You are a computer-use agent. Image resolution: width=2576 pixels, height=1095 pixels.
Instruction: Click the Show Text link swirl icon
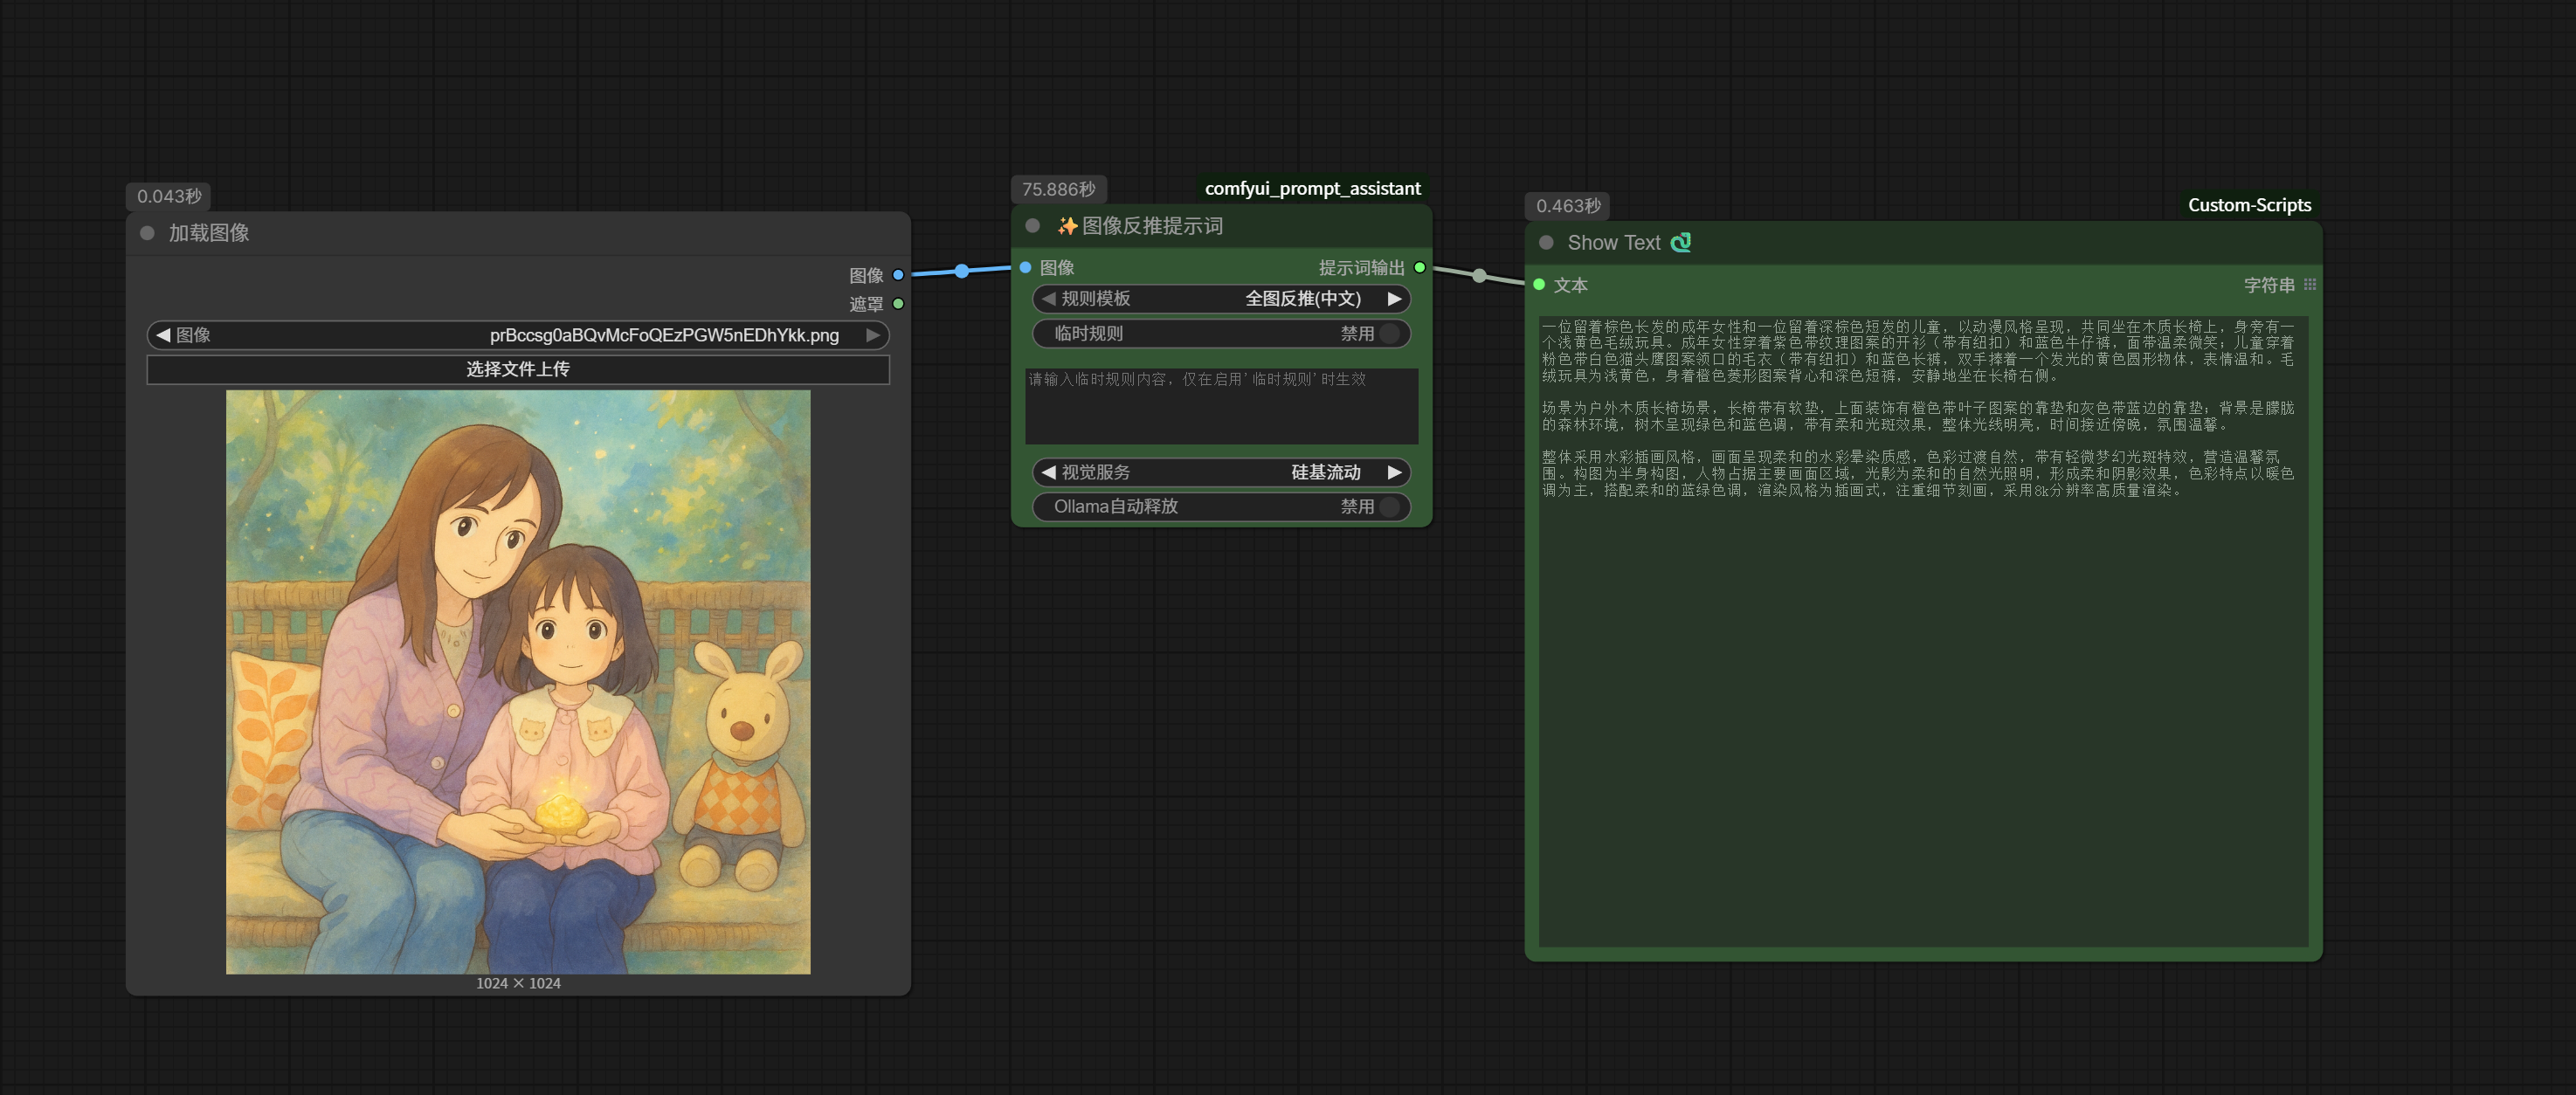click(1681, 243)
